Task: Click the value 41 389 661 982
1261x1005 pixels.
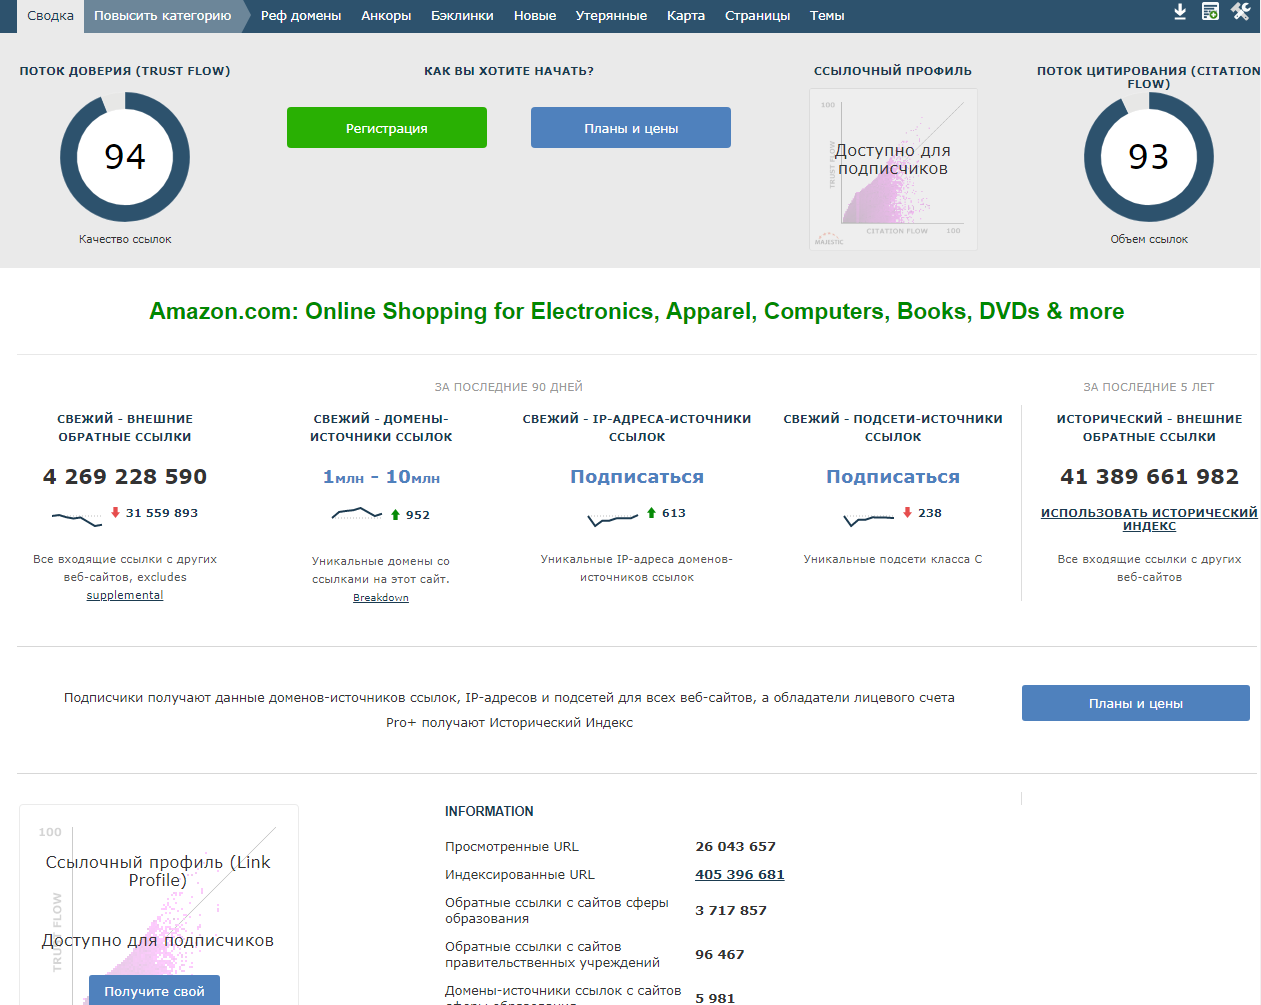Action: click(x=1149, y=477)
